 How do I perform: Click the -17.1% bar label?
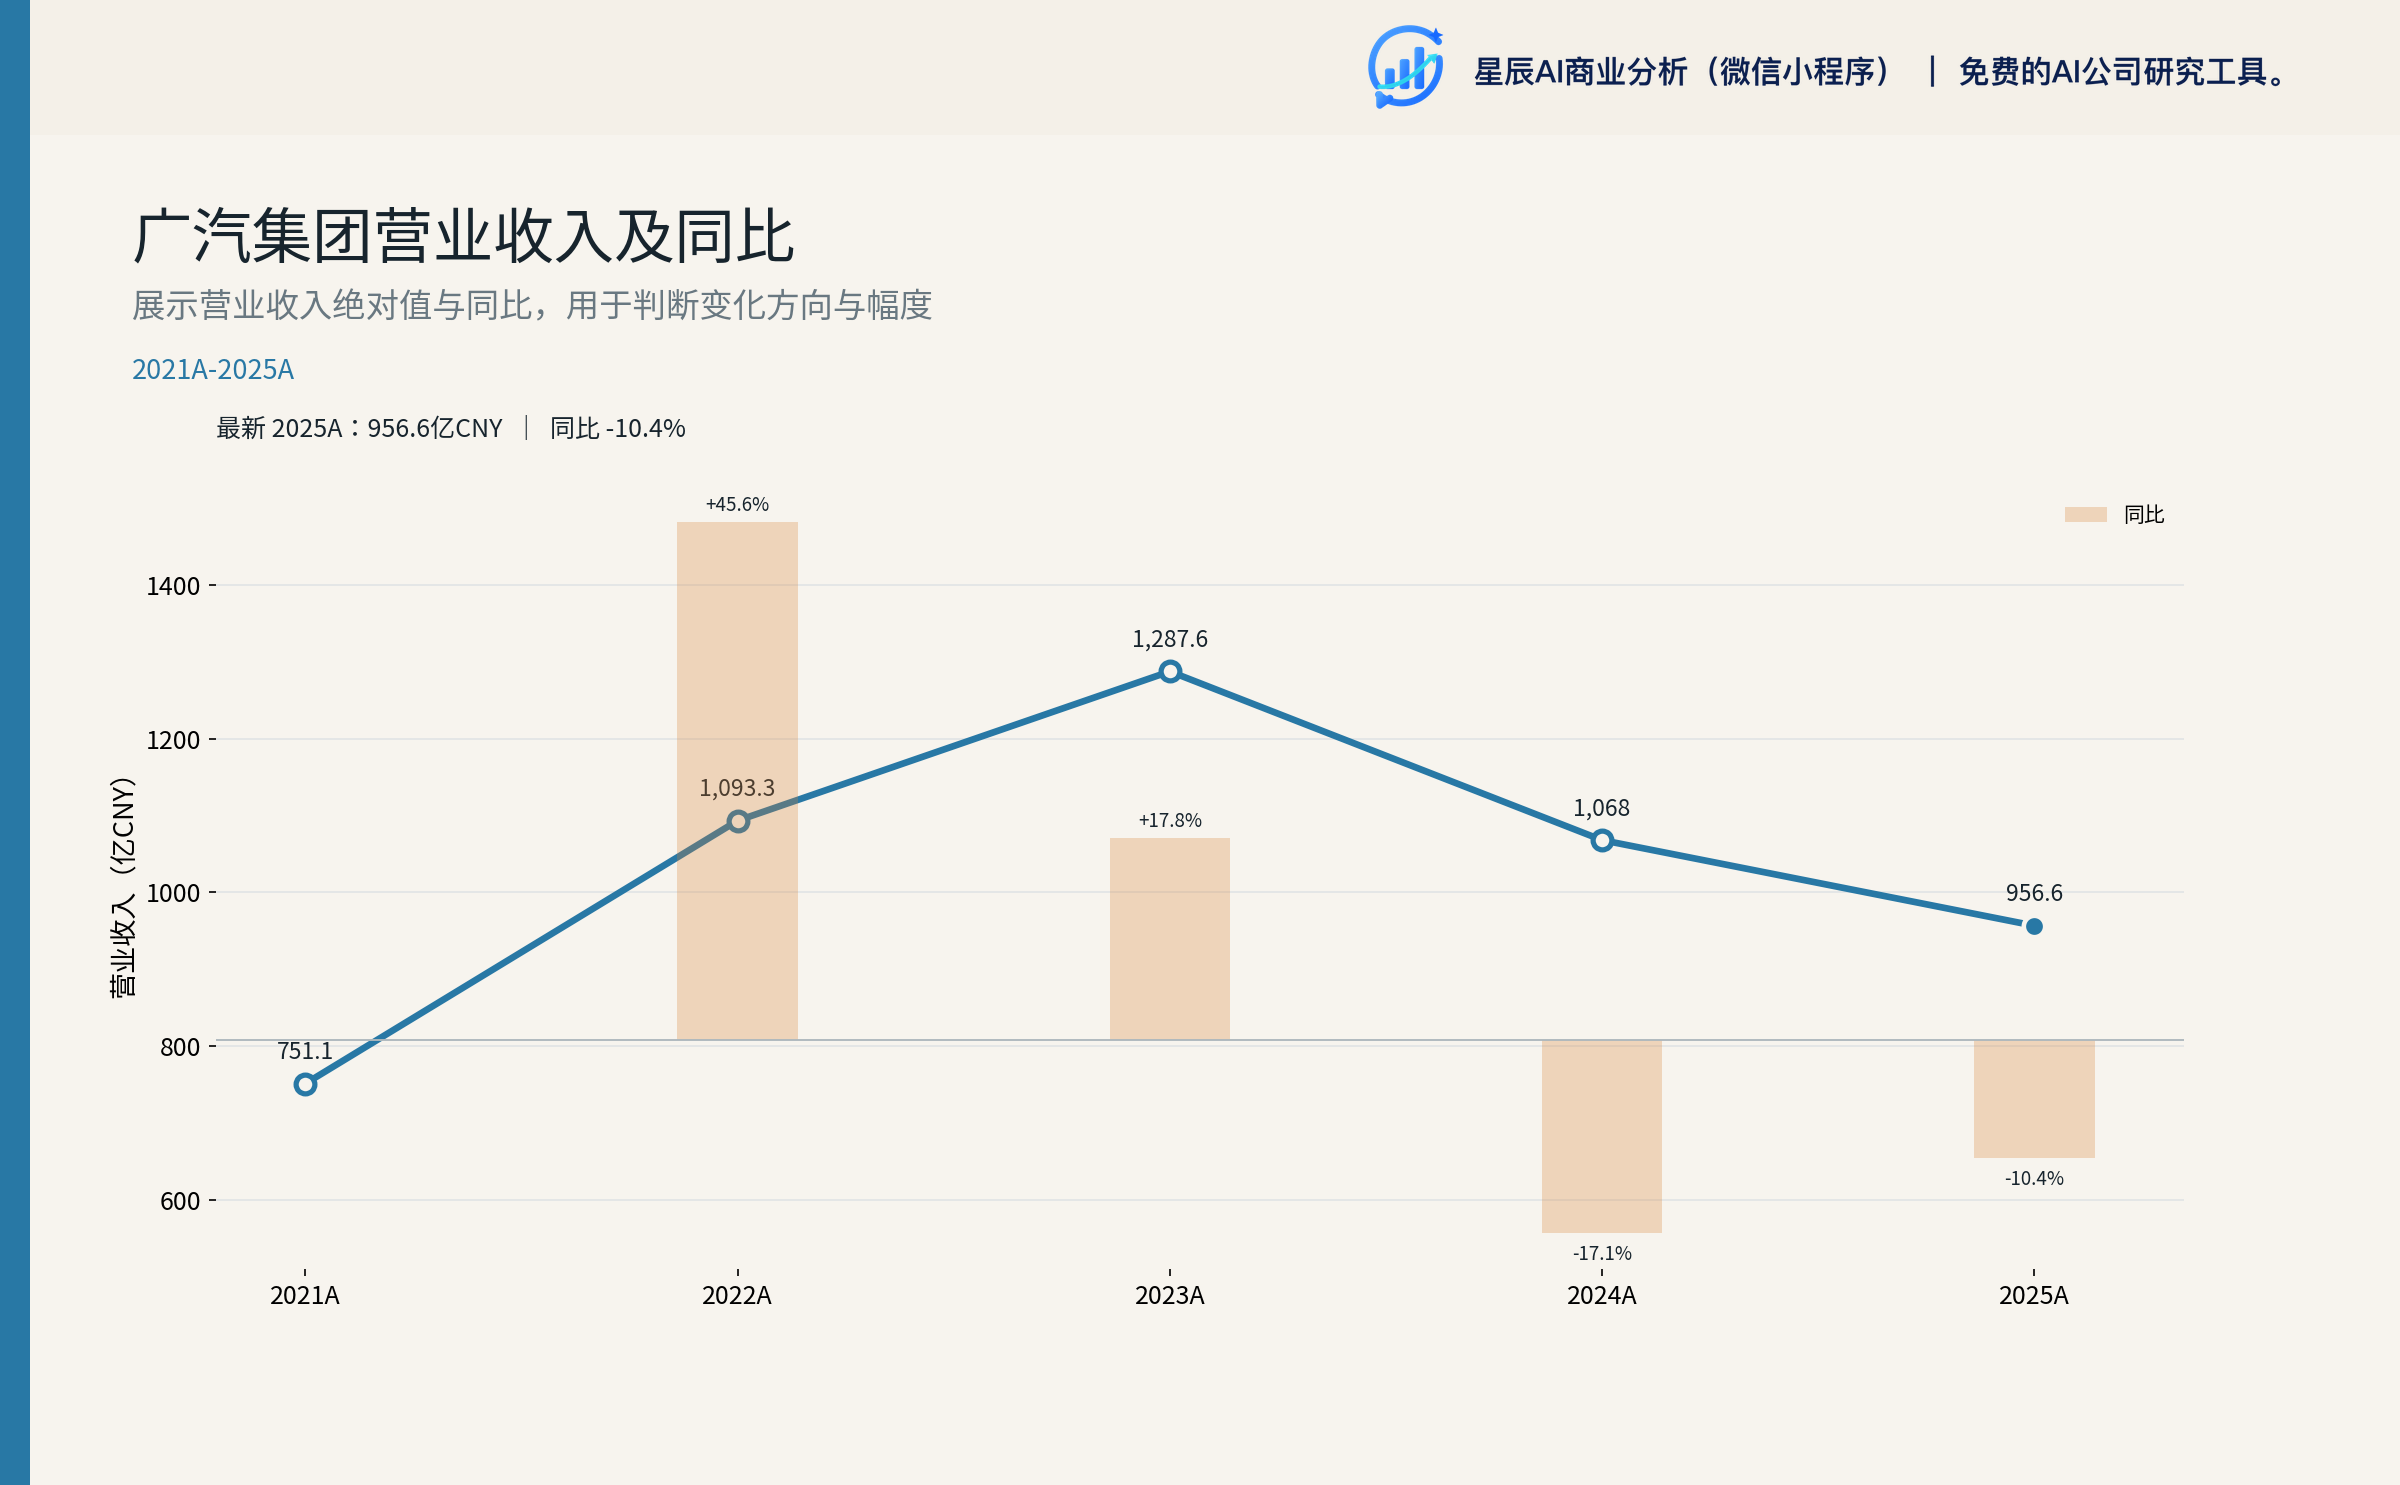click(1602, 1253)
